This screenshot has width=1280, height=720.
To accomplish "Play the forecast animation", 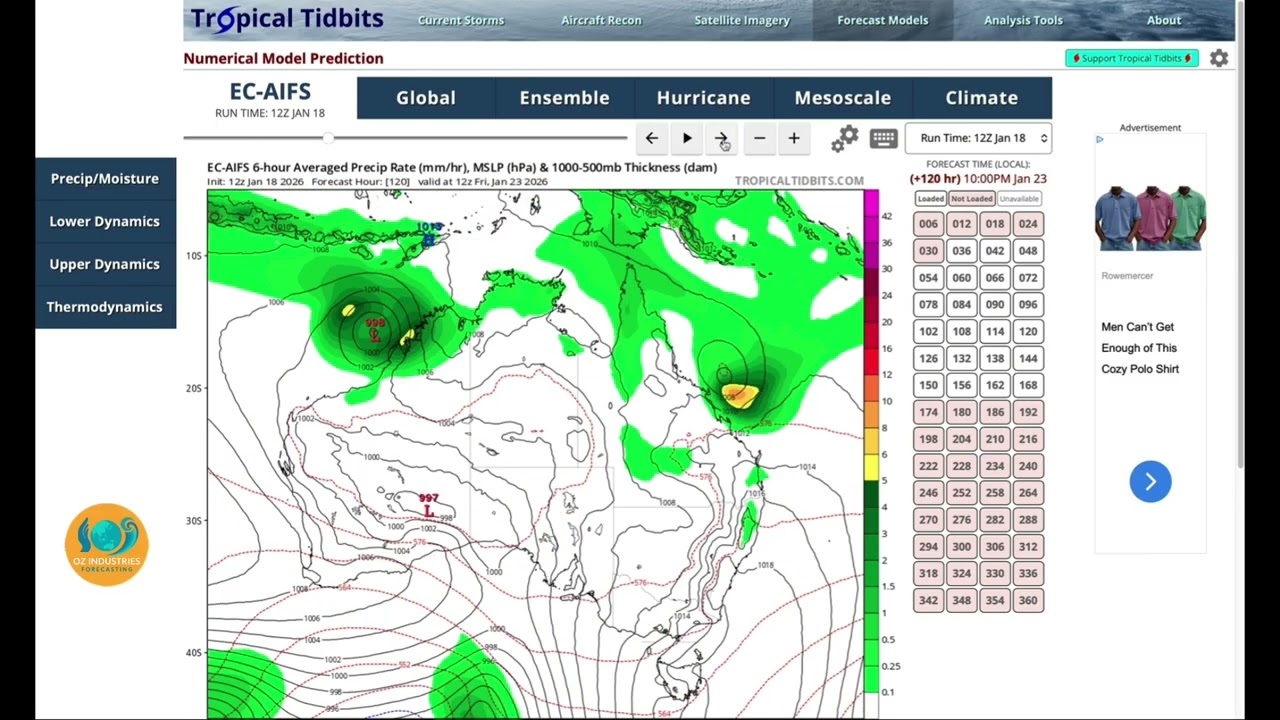I will (687, 138).
